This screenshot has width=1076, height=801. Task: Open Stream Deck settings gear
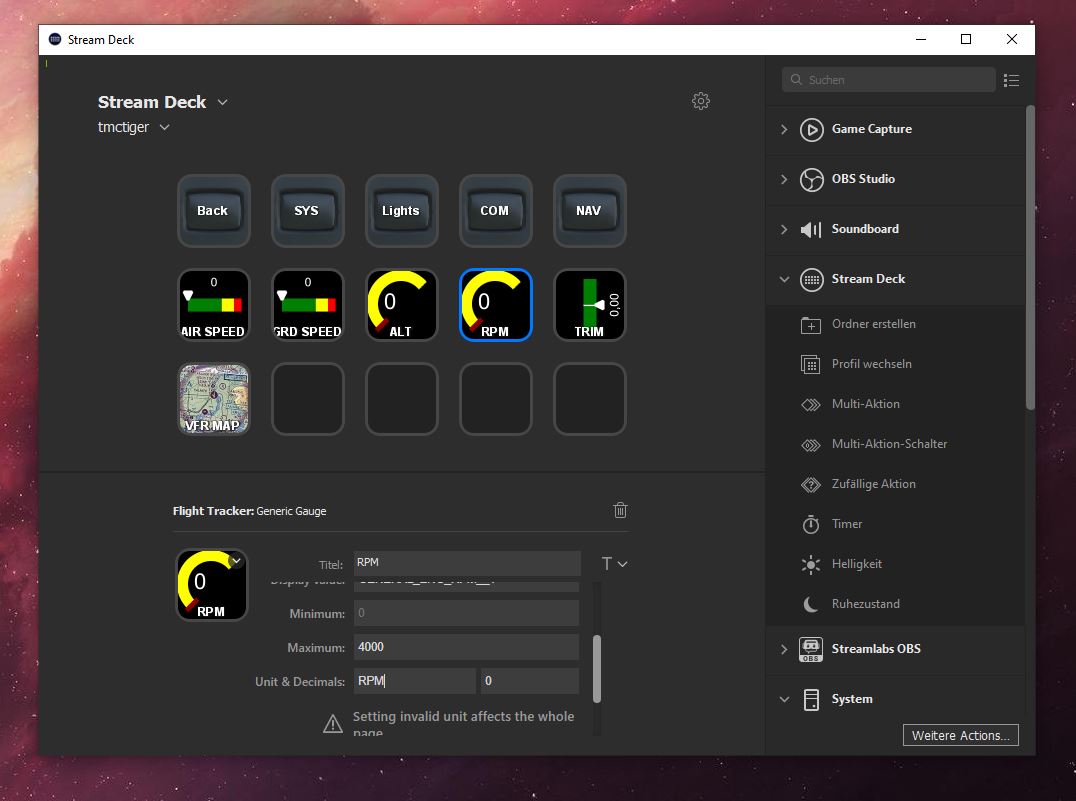click(x=701, y=101)
